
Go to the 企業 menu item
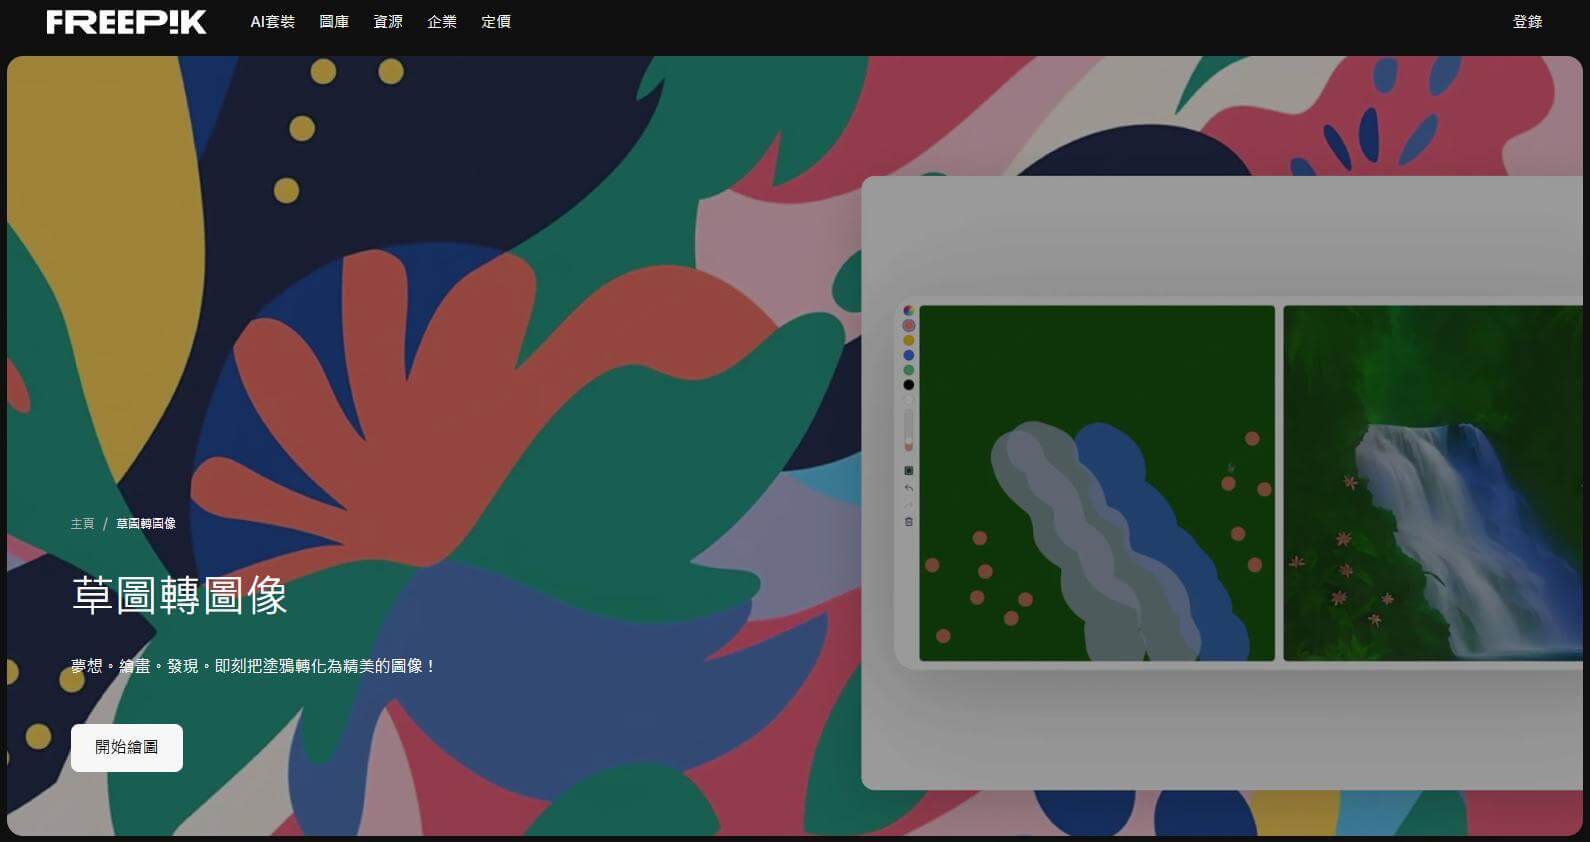(x=442, y=22)
